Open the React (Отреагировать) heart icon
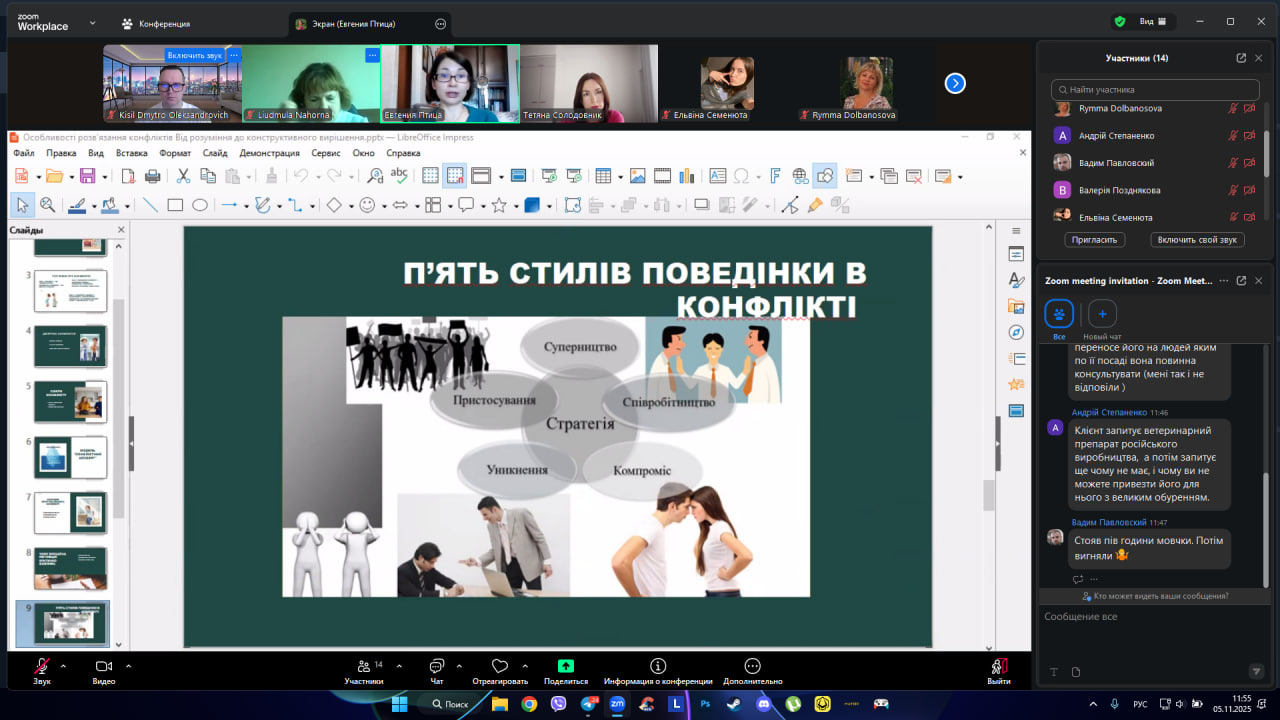The image size is (1280, 720). [x=500, y=666]
